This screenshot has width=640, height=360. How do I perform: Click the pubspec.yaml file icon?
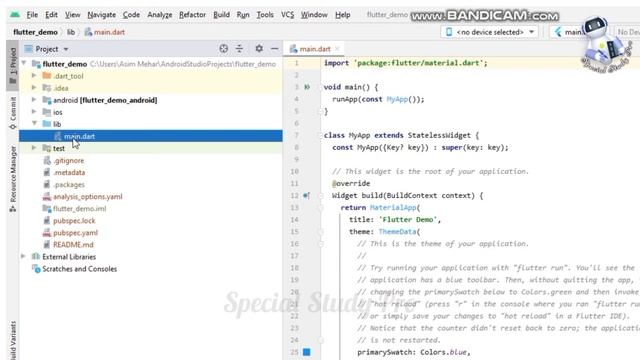(47, 233)
